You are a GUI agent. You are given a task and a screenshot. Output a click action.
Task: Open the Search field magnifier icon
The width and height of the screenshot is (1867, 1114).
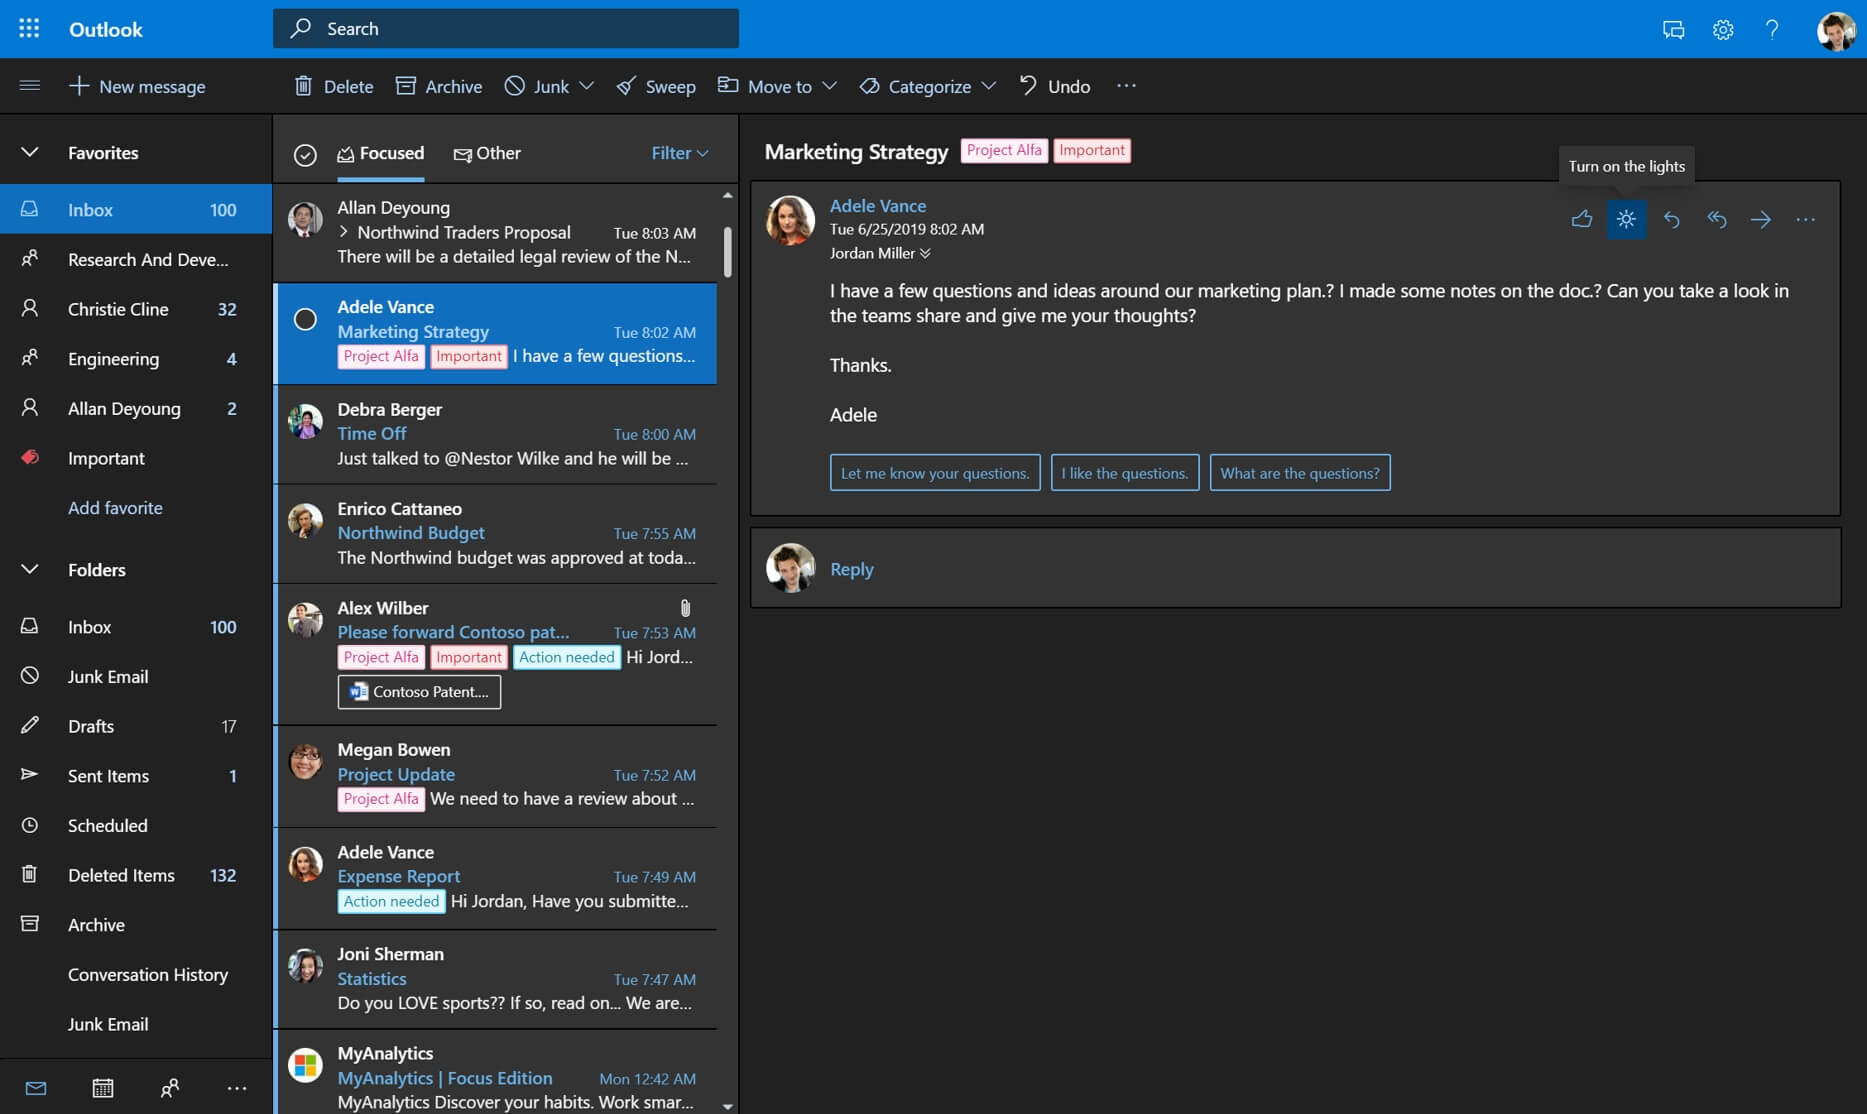point(298,28)
